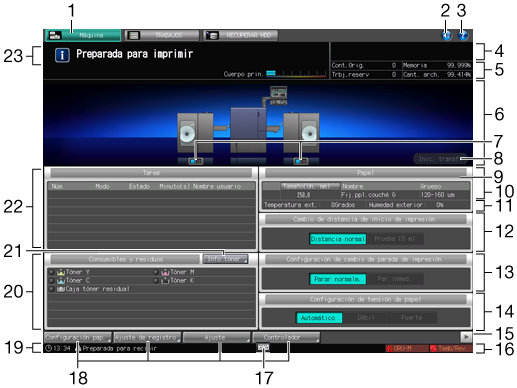
Task: Click the Caja tóner residual icon
Action: click(61, 289)
